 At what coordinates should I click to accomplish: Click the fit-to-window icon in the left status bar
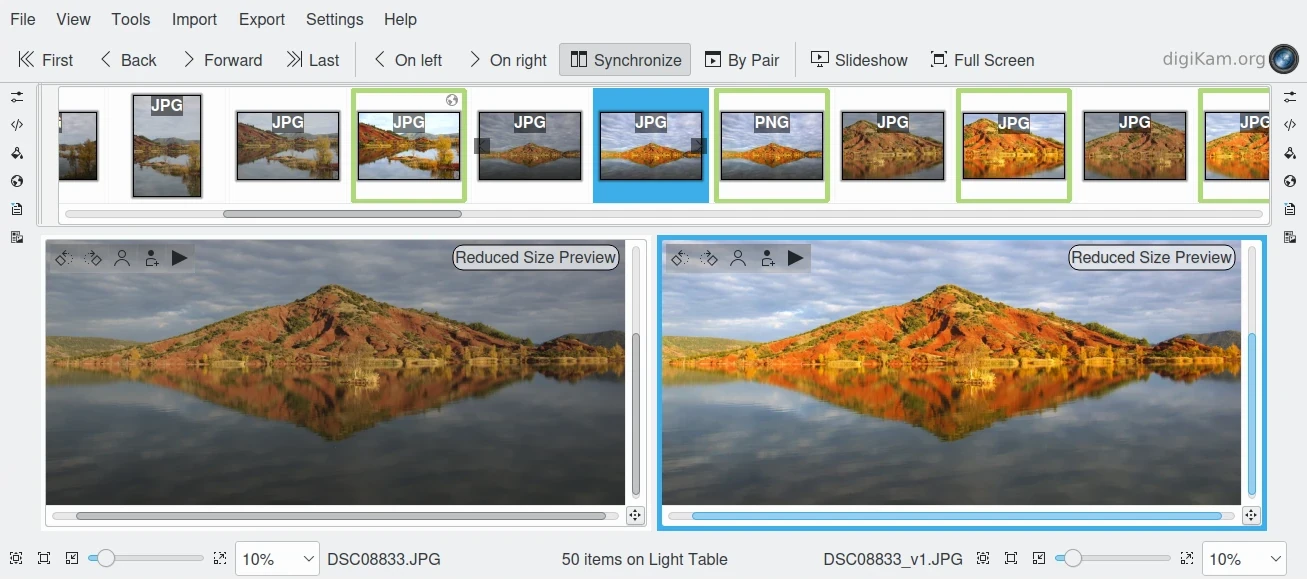click(x=44, y=559)
